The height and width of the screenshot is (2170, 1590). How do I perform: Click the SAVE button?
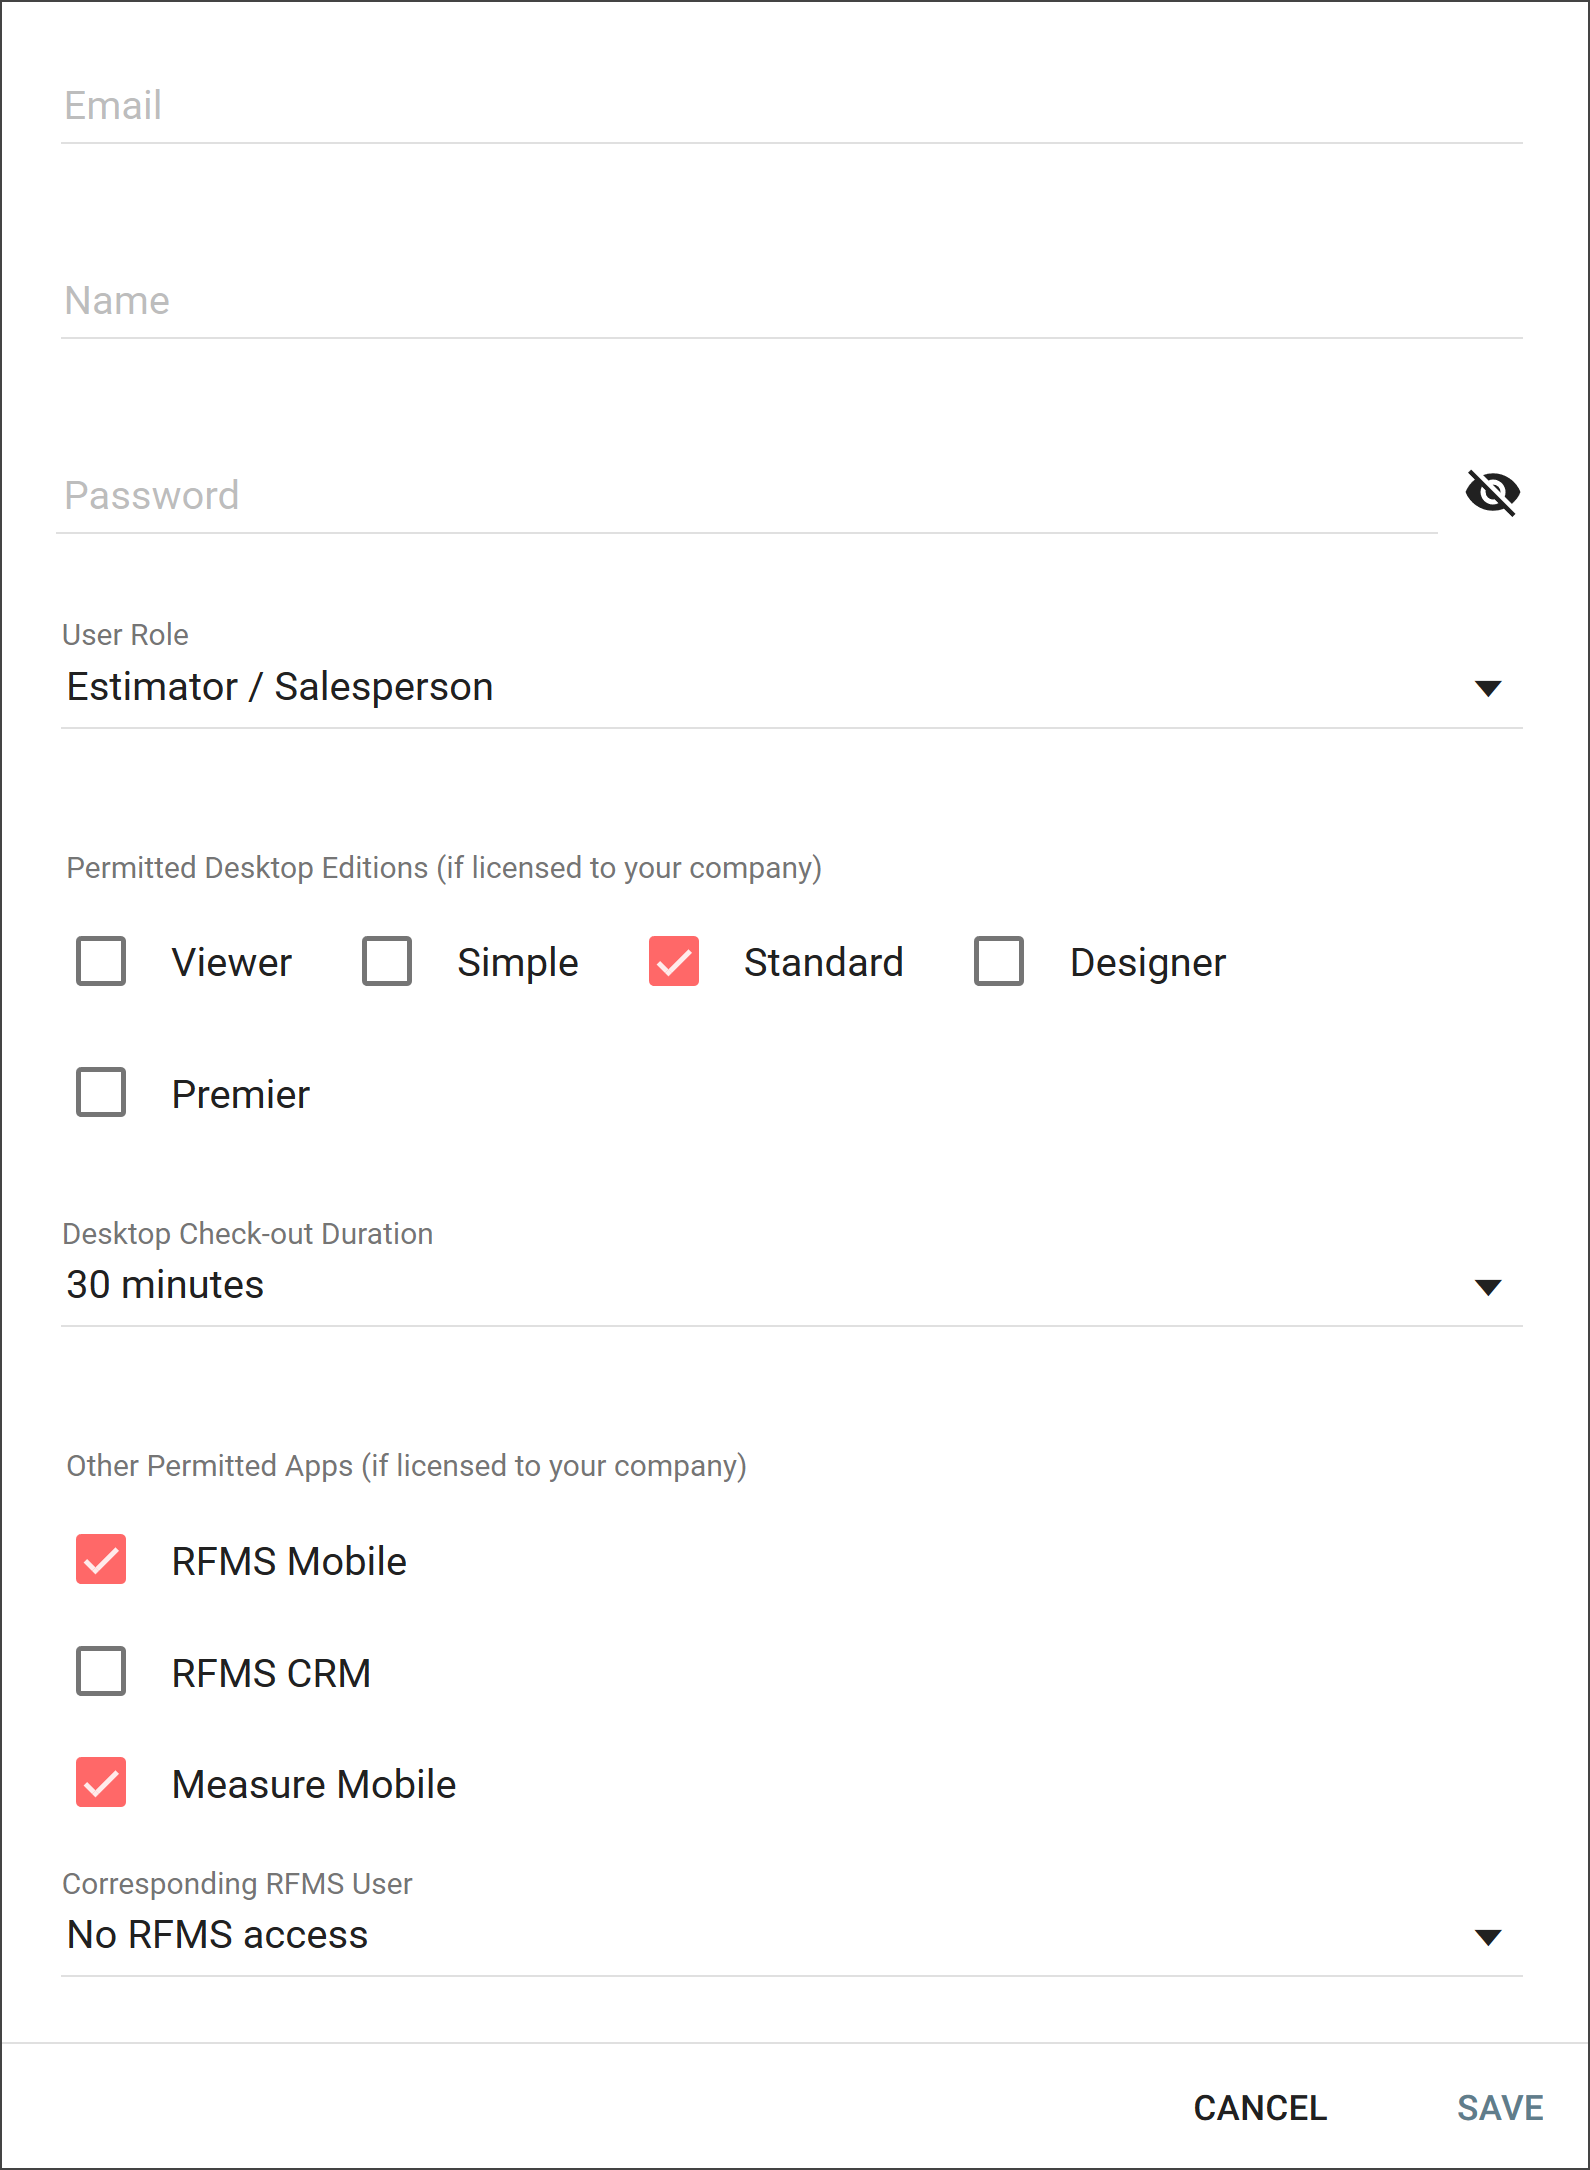[x=1500, y=2108]
